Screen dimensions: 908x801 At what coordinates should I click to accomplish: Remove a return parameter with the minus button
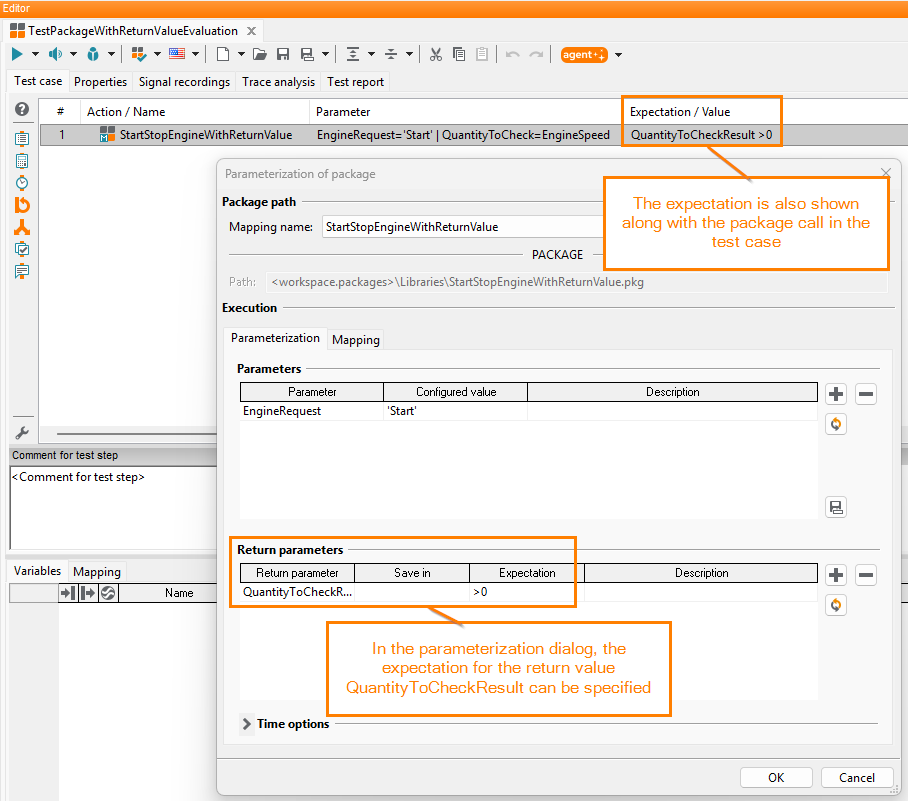pos(866,575)
